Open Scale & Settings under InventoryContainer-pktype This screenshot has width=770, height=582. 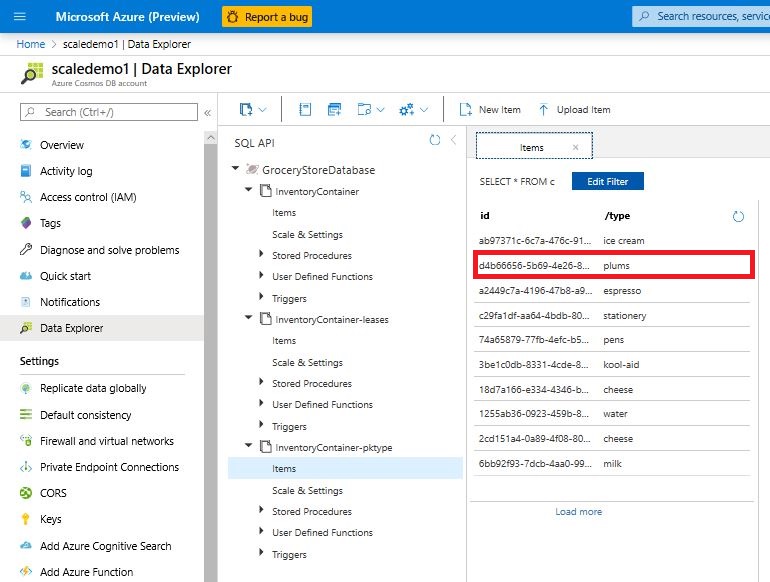[x=307, y=491]
